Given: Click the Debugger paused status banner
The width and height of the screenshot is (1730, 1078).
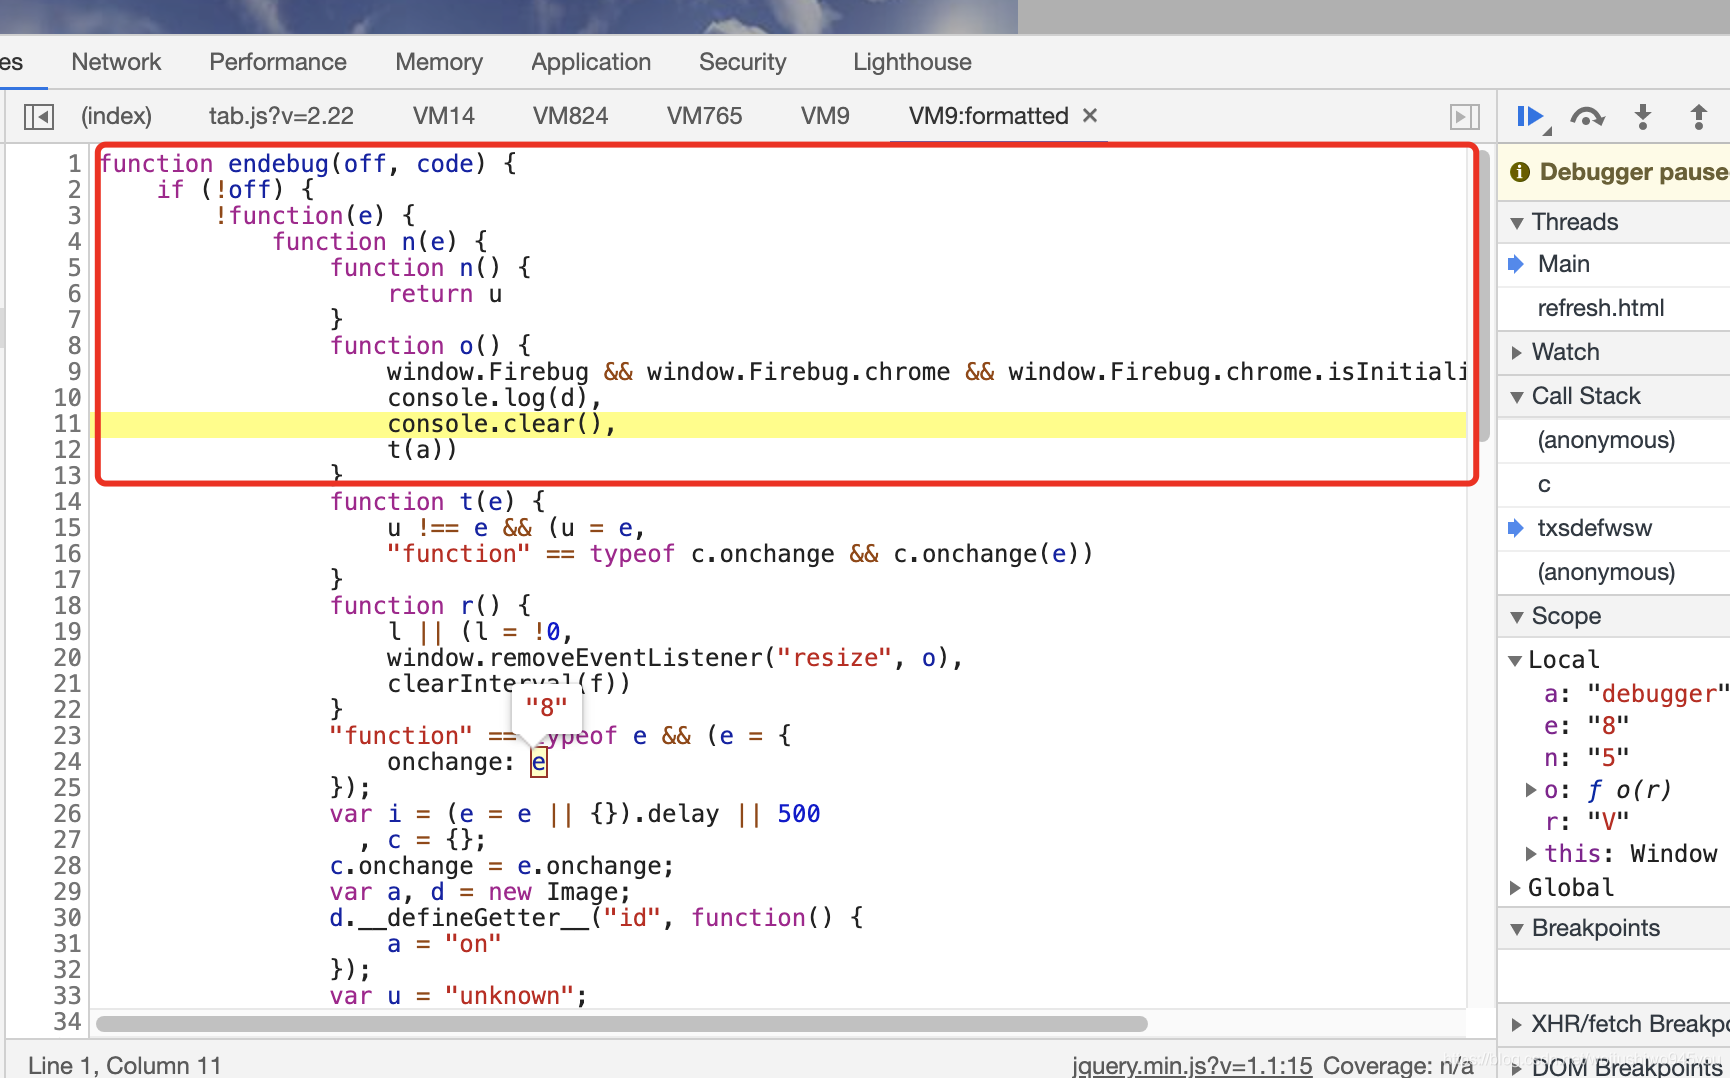Looking at the screenshot, I should [1616, 172].
